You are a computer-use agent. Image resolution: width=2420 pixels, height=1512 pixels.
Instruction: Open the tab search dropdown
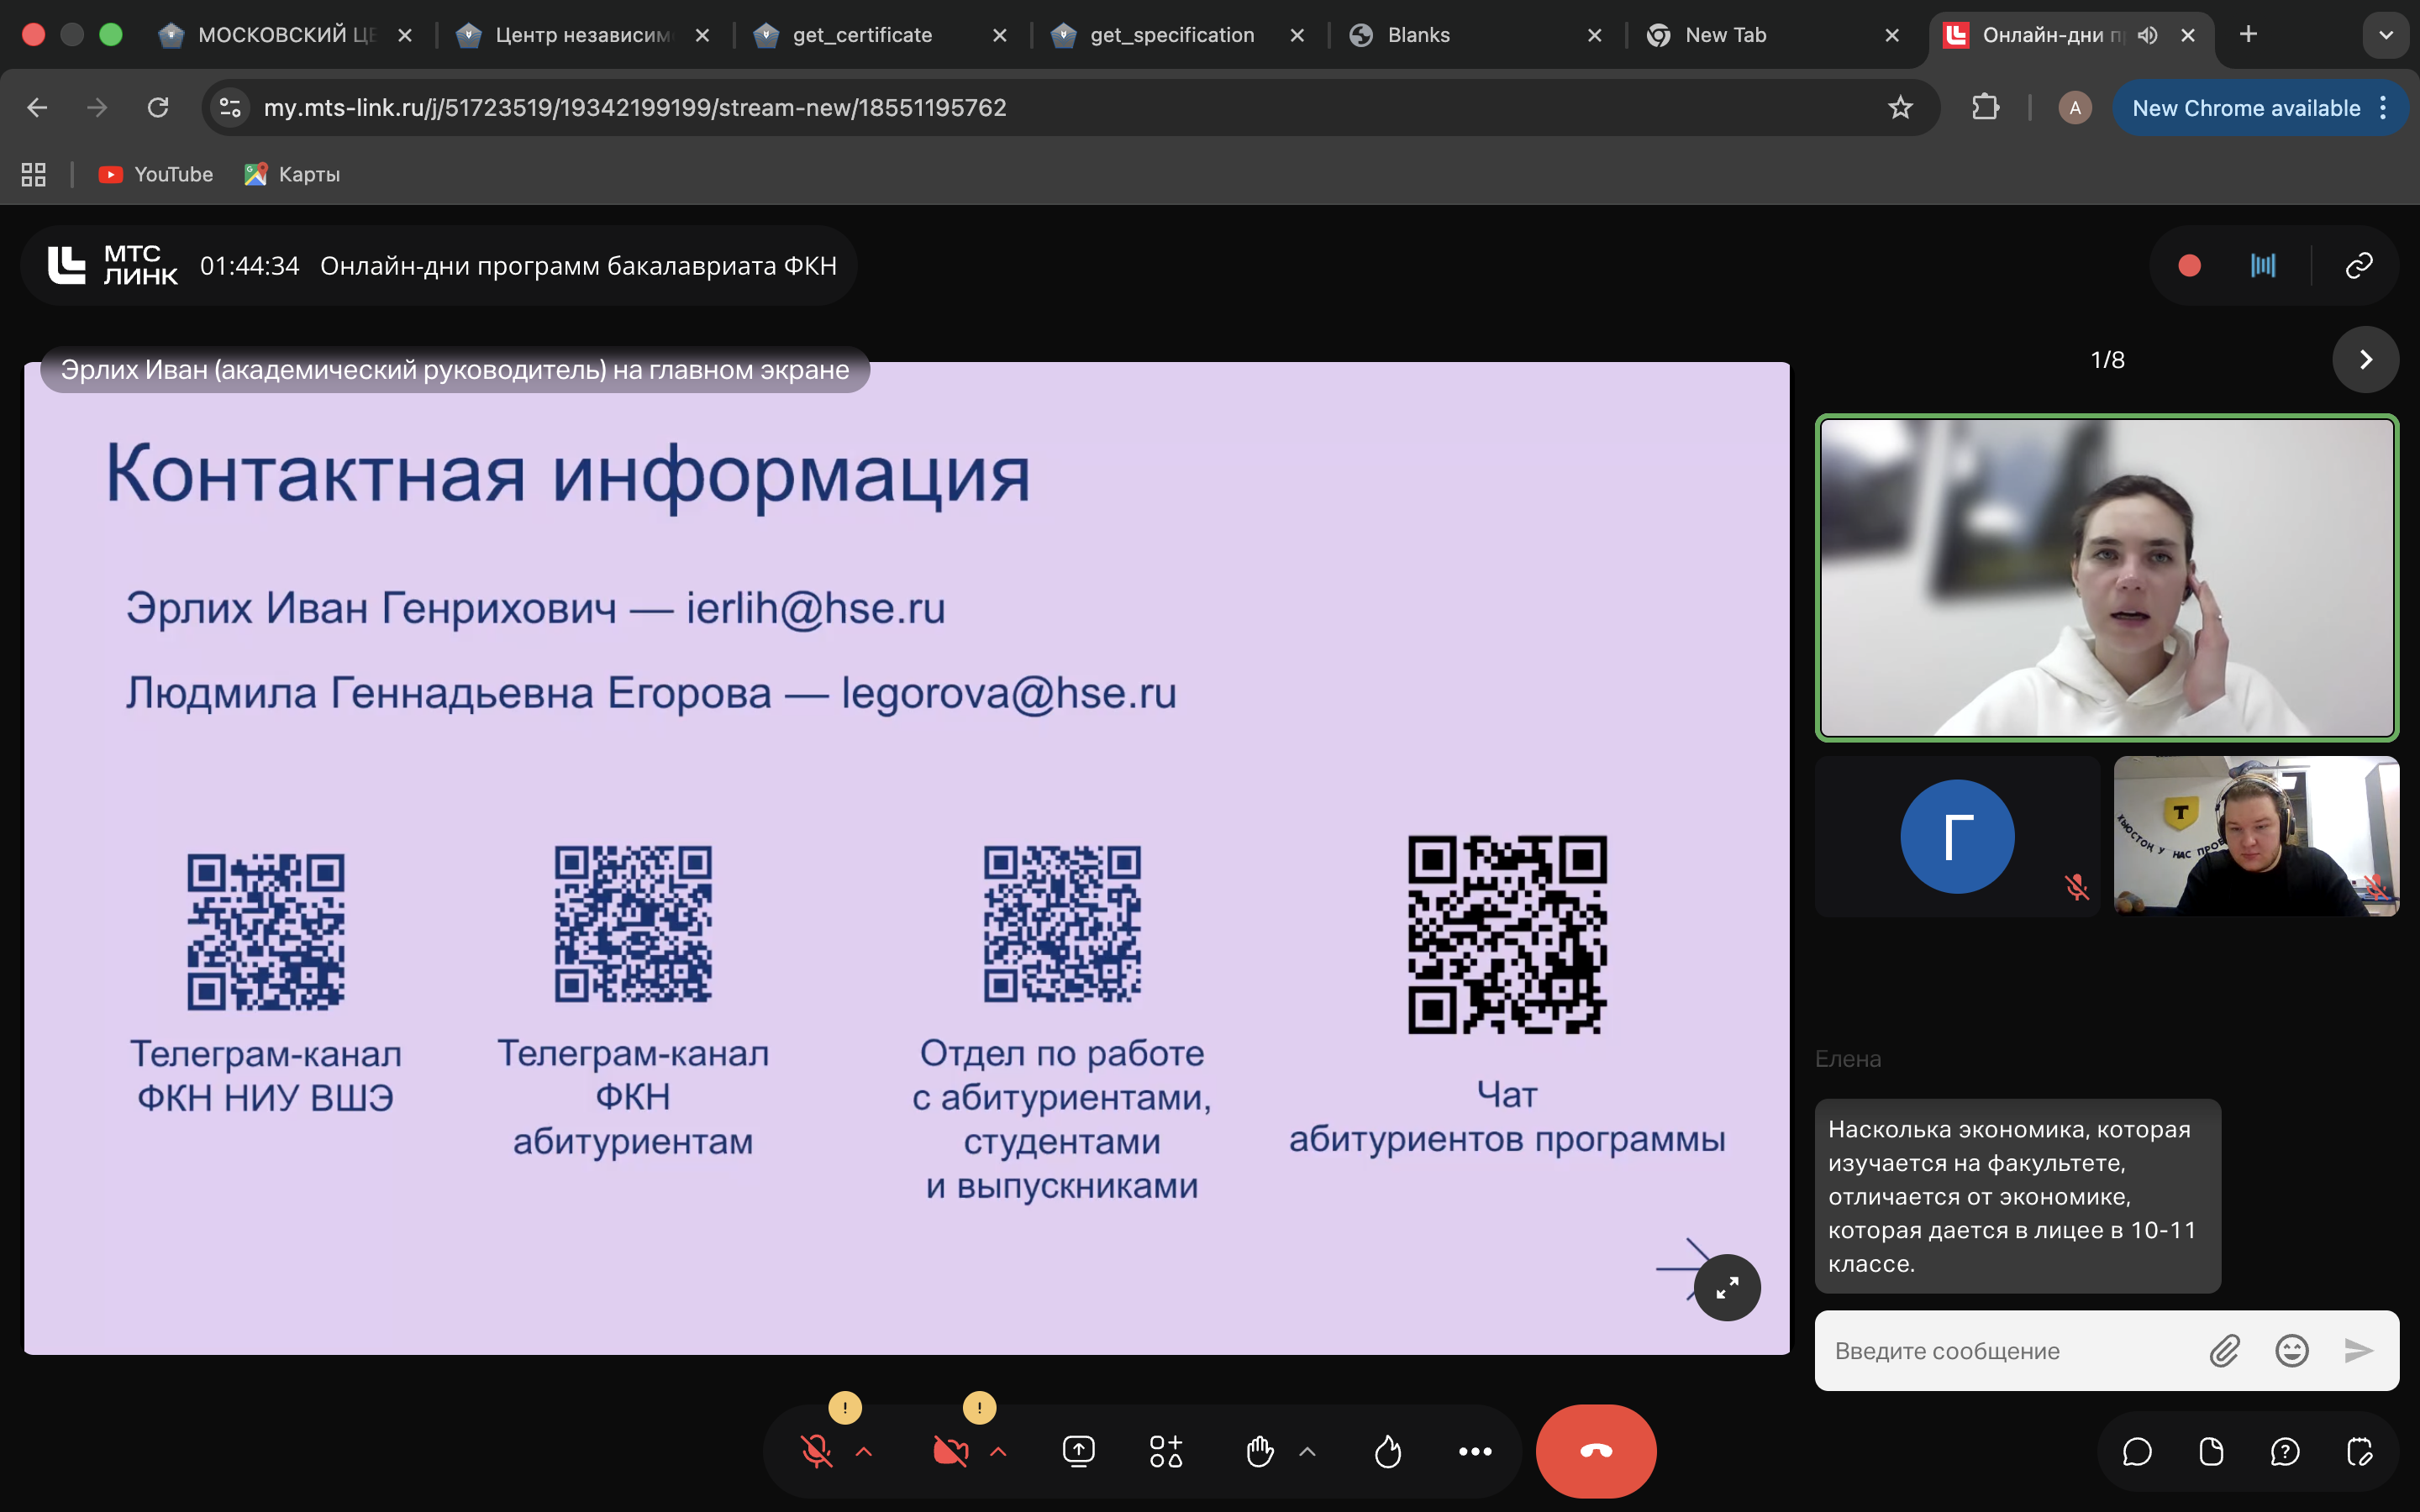tap(2385, 35)
